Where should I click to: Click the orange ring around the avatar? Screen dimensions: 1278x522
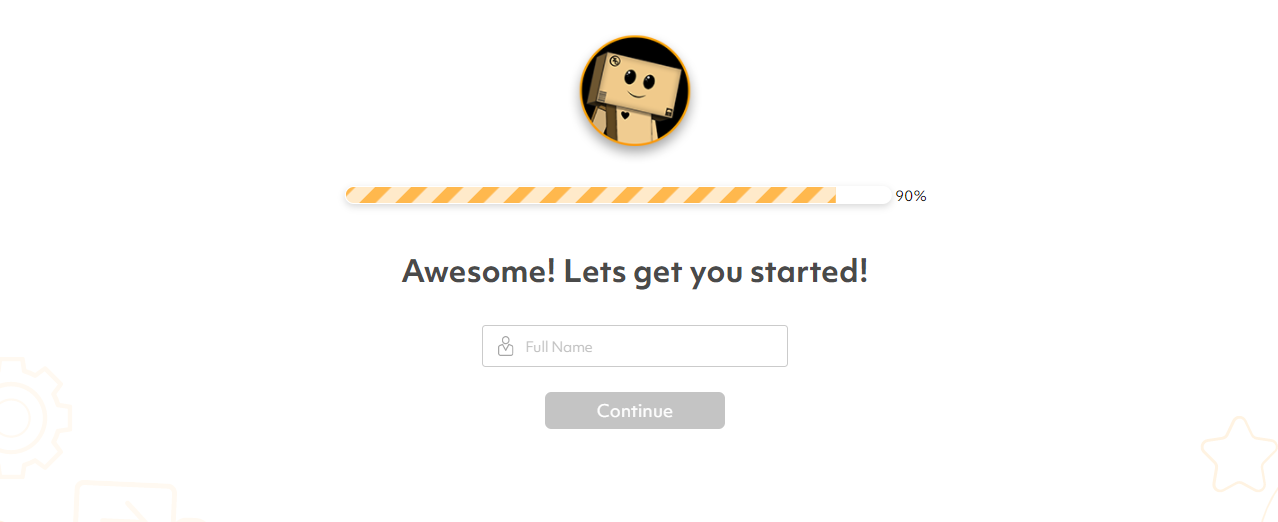(x=635, y=38)
